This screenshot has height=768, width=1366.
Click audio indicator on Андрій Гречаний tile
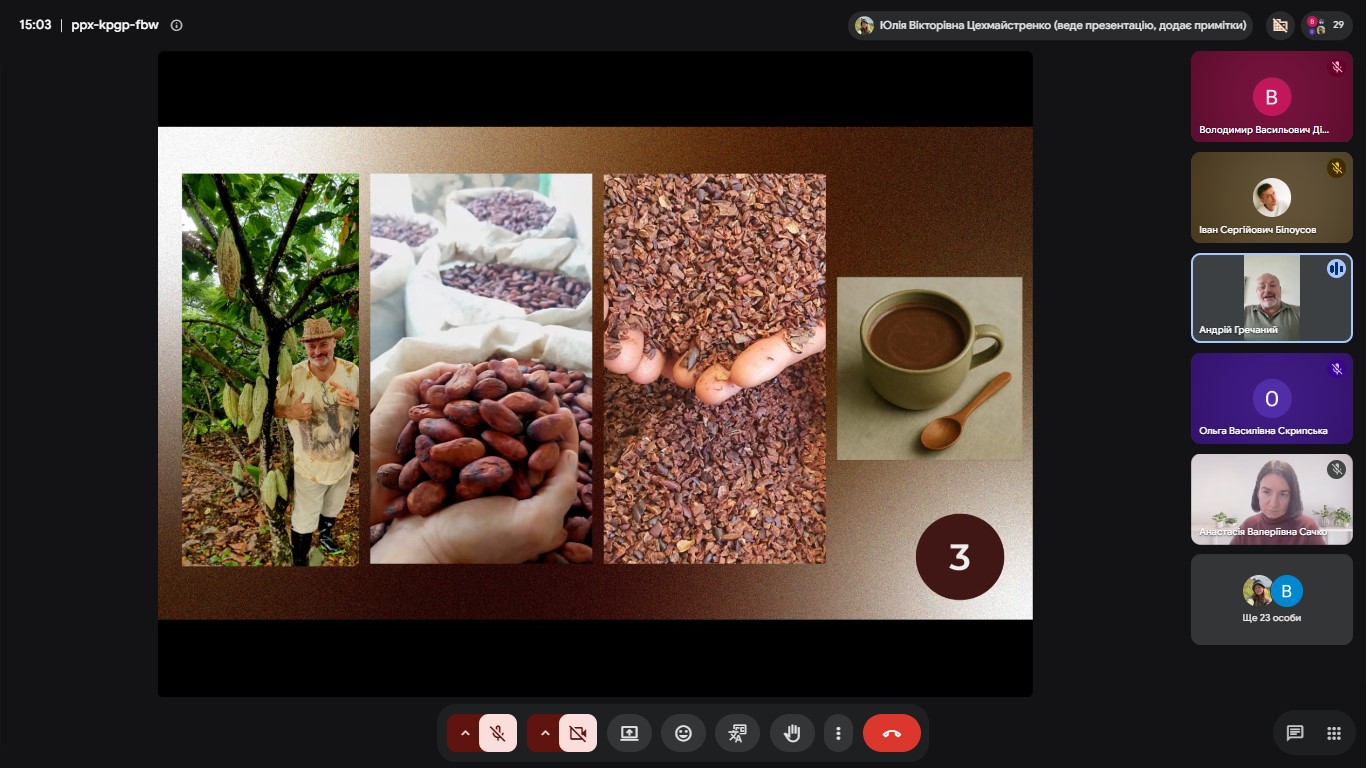tap(1336, 268)
